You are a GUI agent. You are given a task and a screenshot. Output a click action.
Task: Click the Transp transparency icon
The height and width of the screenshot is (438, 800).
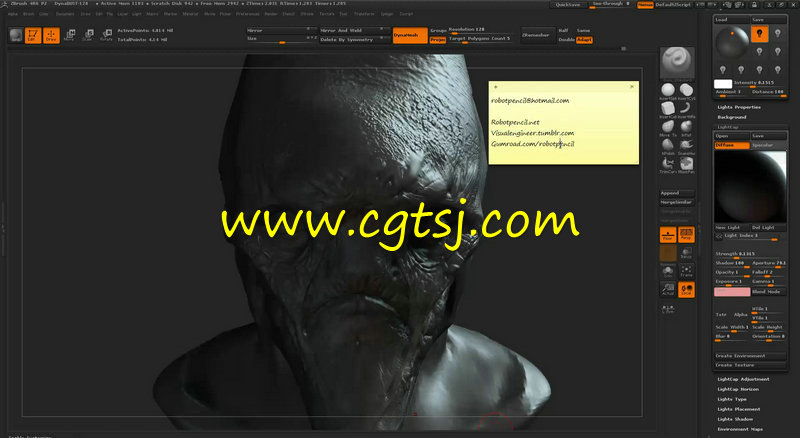point(686,253)
